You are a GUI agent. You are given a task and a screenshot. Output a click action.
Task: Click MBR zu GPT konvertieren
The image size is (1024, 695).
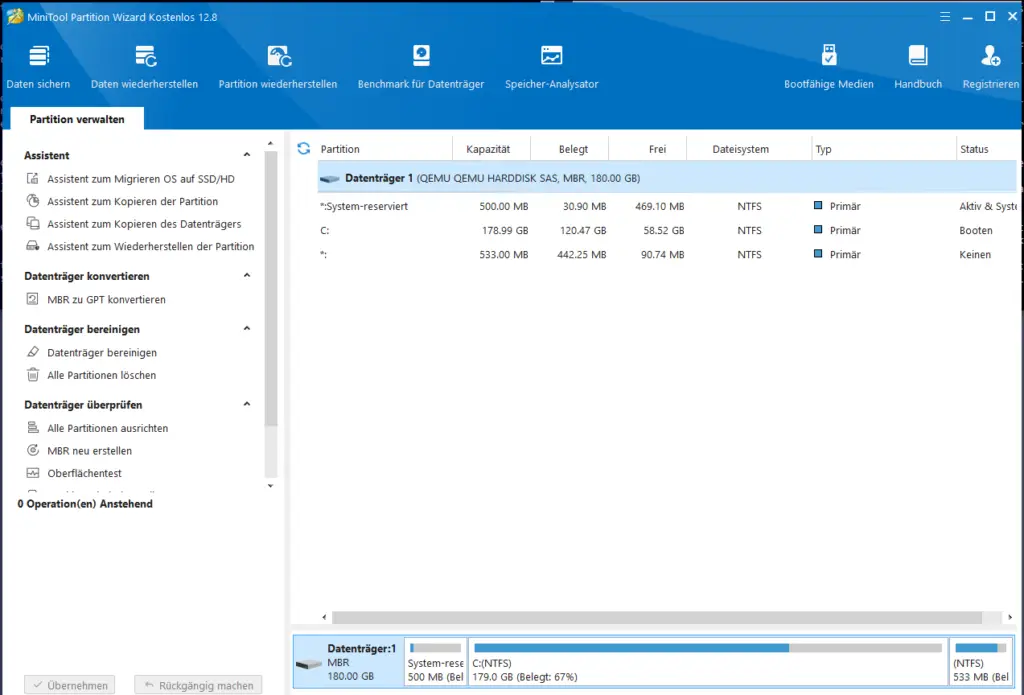[x=106, y=300]
